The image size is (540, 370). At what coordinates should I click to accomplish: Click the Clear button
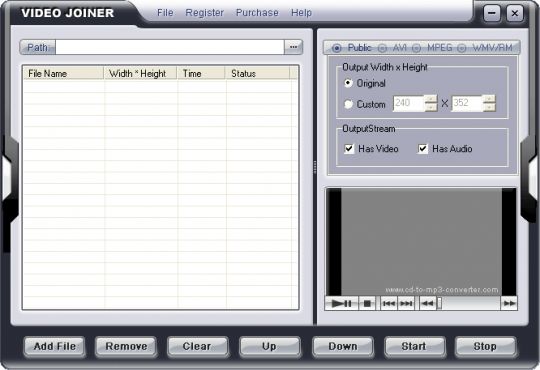pos(197,347)
